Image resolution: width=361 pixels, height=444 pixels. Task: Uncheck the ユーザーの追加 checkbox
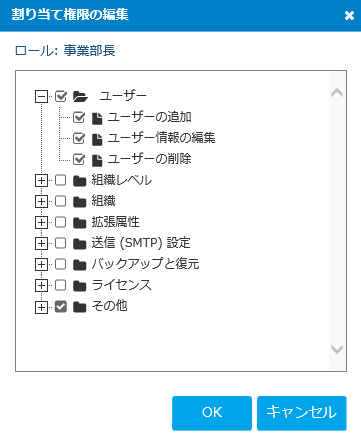79,117
